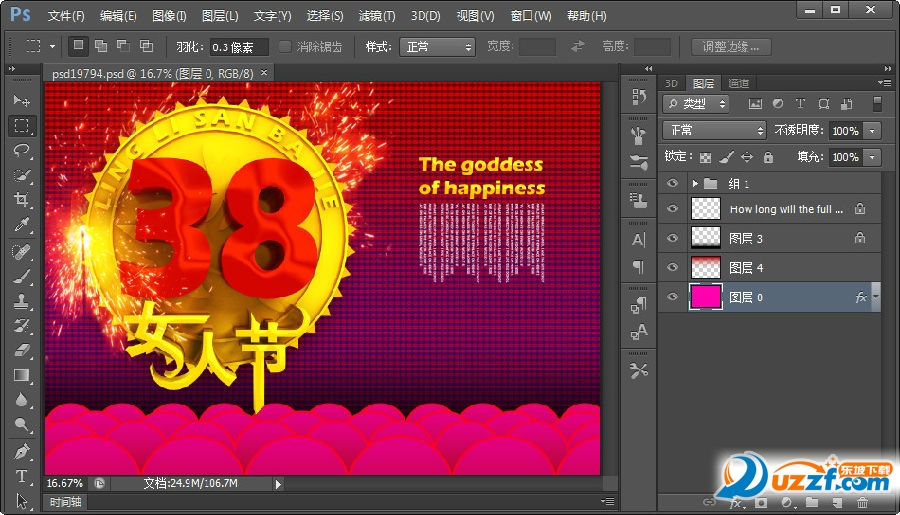The width and height of the screenshot is (900, 515).
Task: Open the 样式 style dropdown
Action: click(x=437, y=47)
